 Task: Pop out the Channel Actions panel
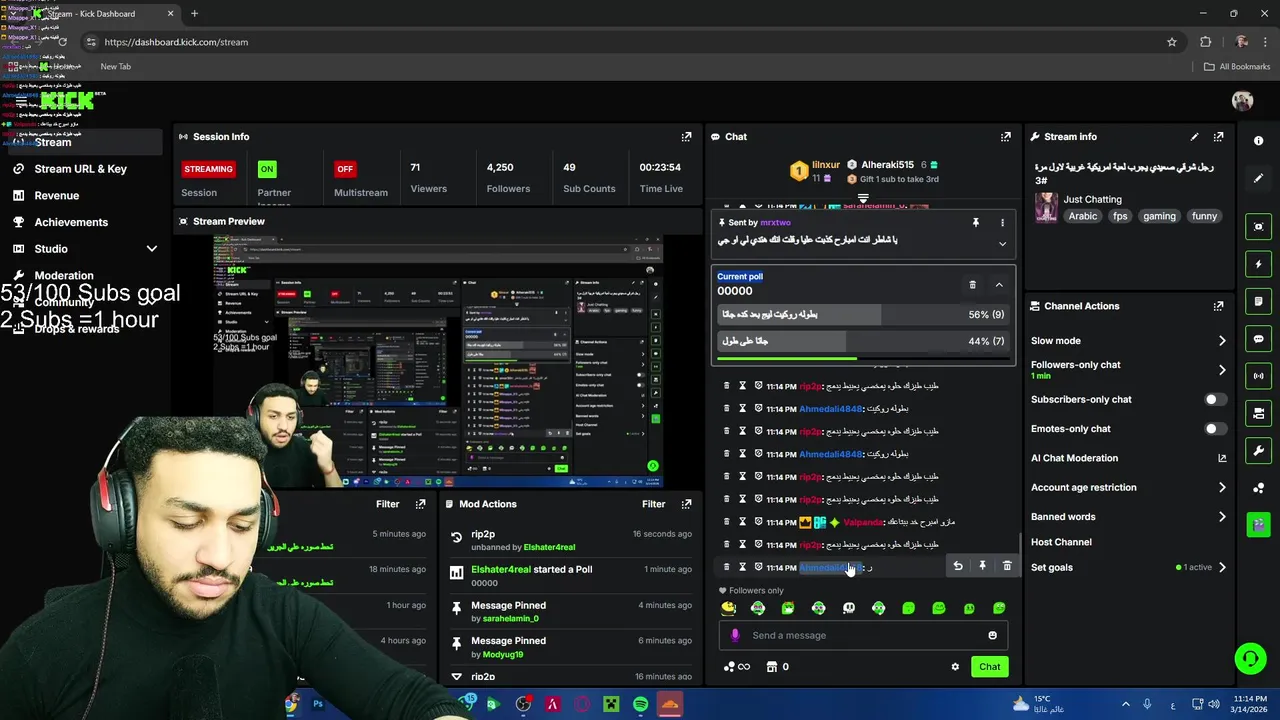click(x=1218, y=306)
